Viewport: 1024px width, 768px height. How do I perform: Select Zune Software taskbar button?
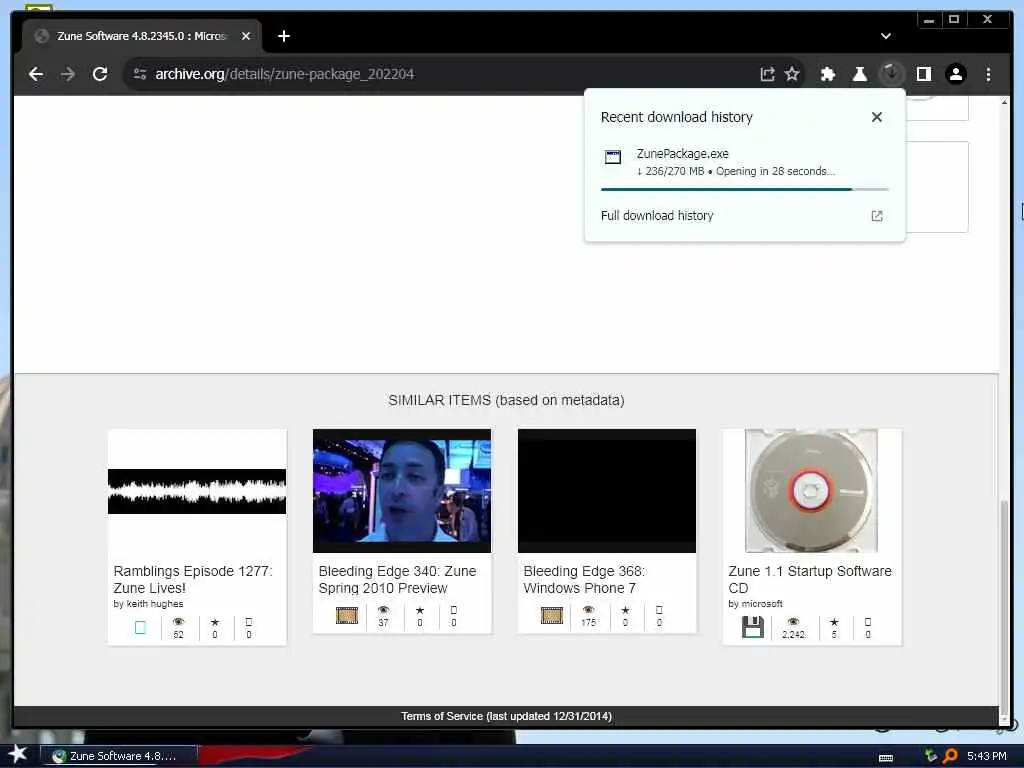click(x=119, y=756)
